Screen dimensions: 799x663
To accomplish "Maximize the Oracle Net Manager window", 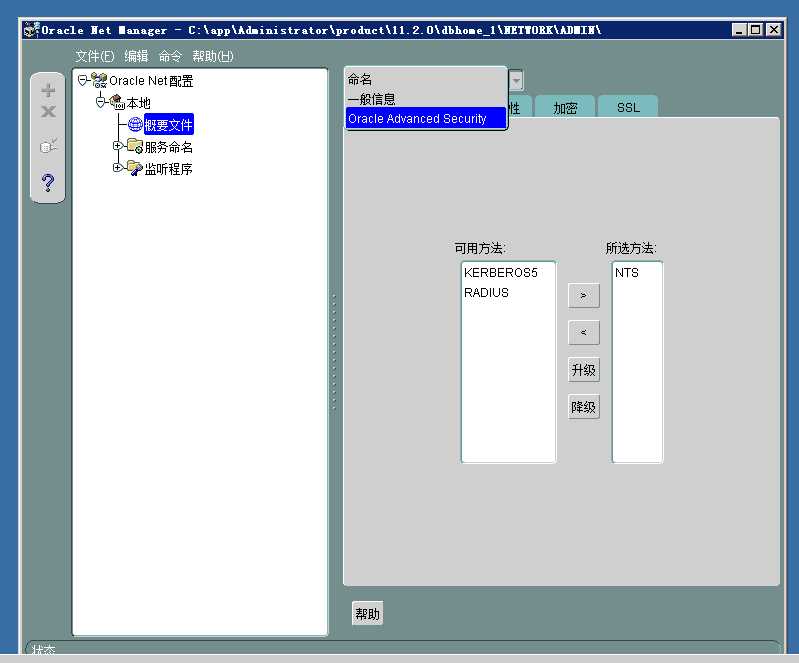I will tap(756, 30).
